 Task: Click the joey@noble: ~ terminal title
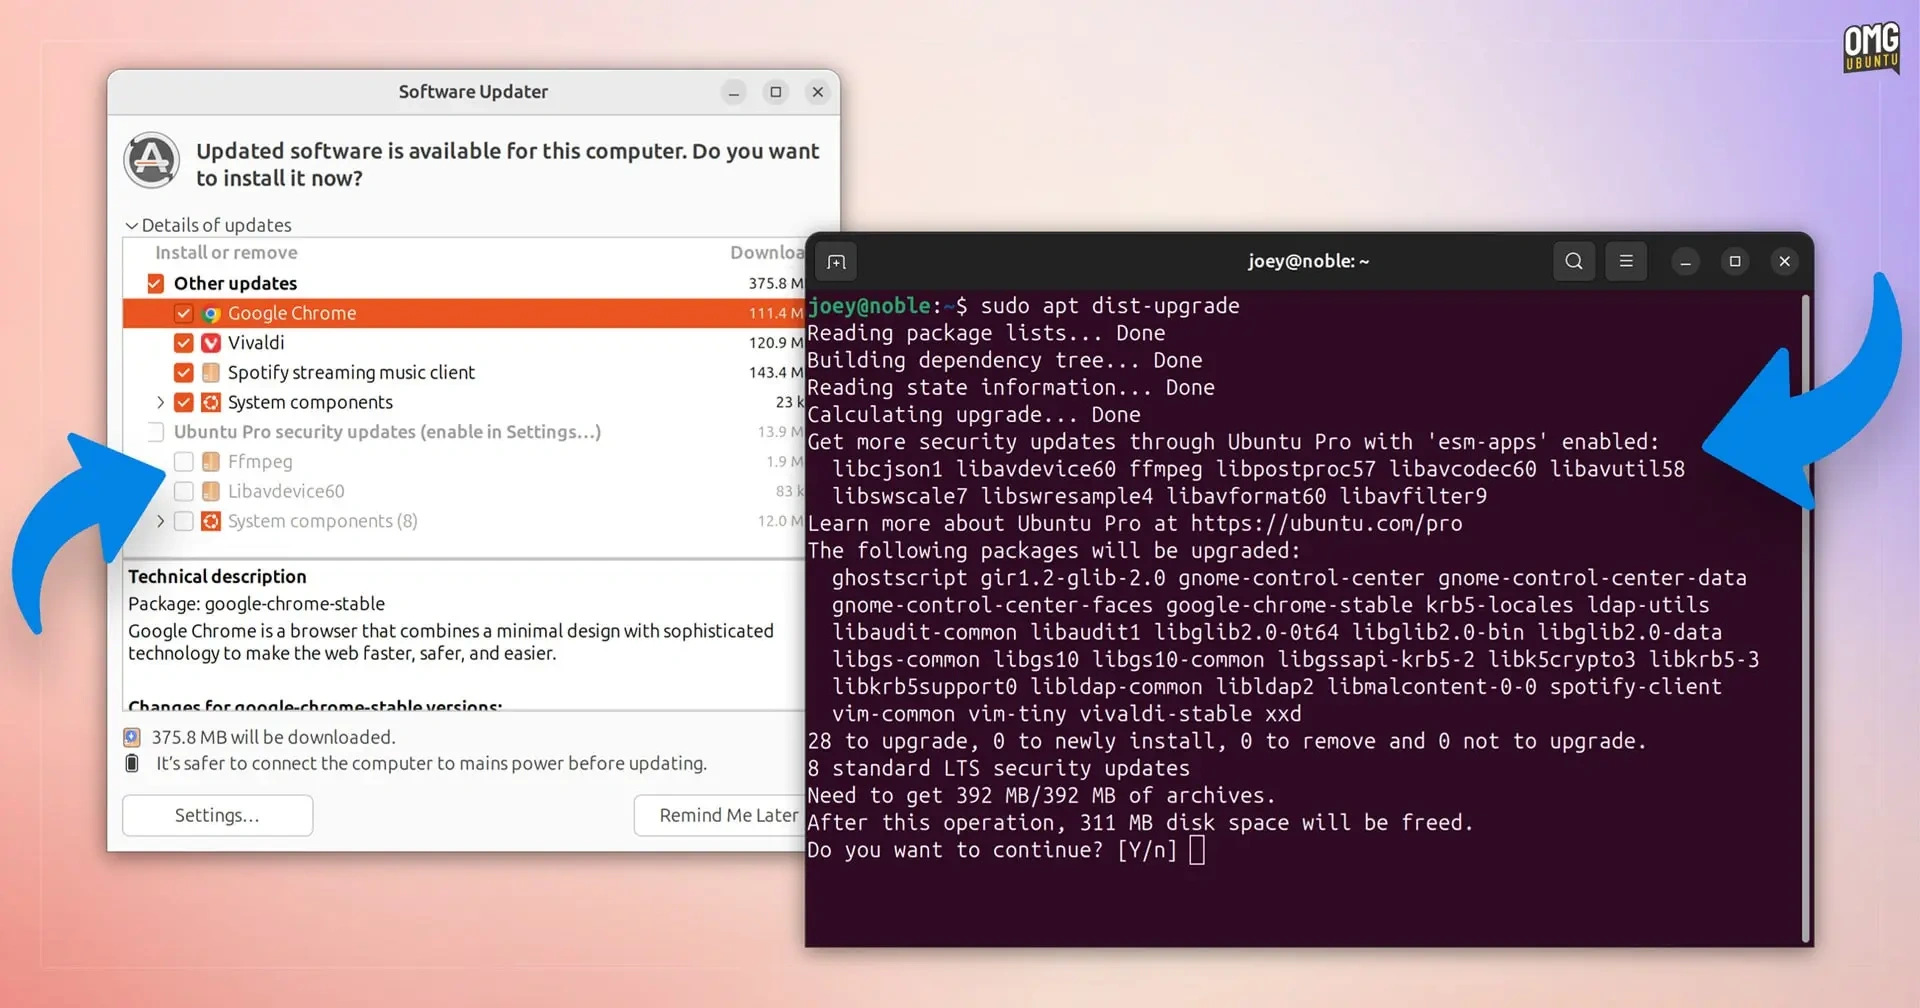[1308, 262]
